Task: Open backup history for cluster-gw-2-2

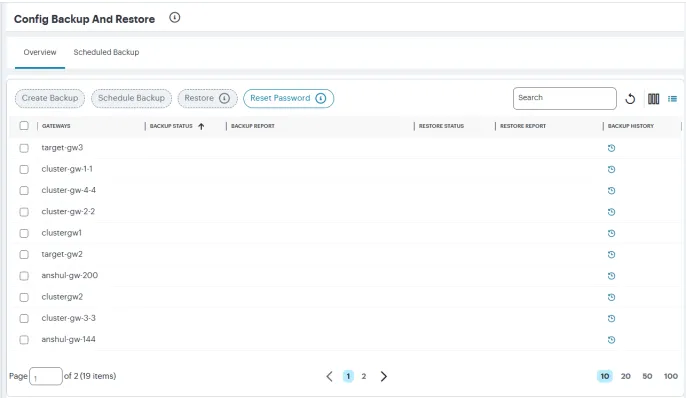Action: tap(612, 212)
